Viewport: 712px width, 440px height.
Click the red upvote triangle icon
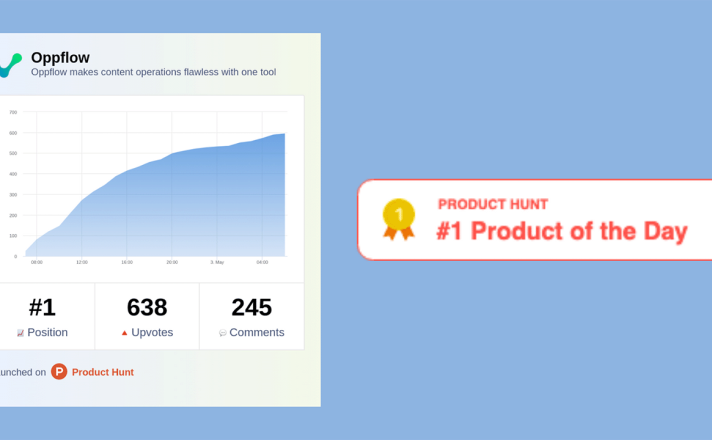pos(124,333)
